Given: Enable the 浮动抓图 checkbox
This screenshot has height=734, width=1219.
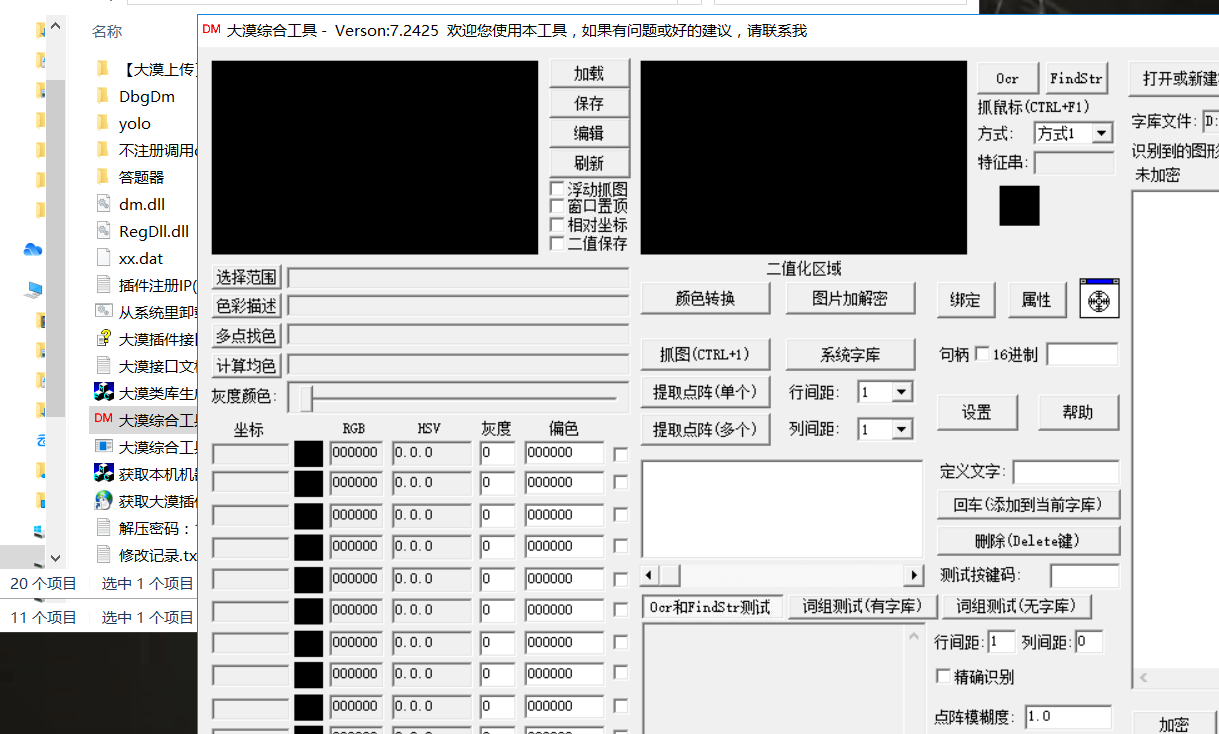Looking at the screenshot, I should (557, 189).
